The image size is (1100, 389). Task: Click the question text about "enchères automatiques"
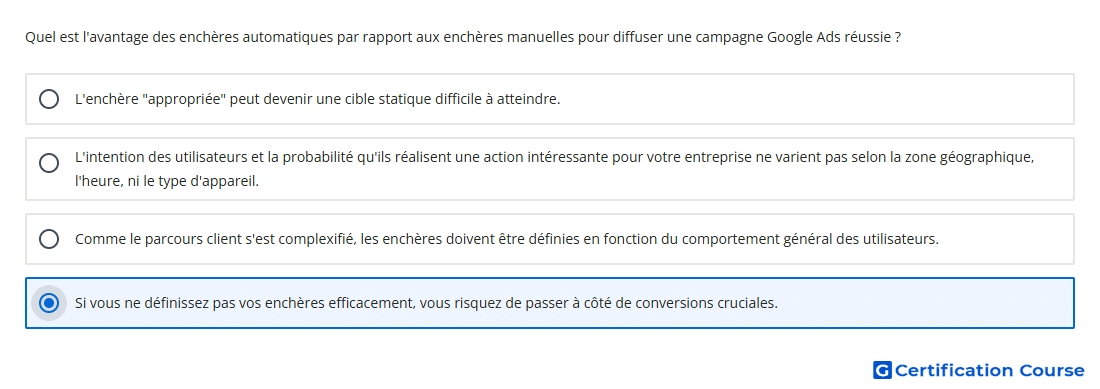[463, 37]
